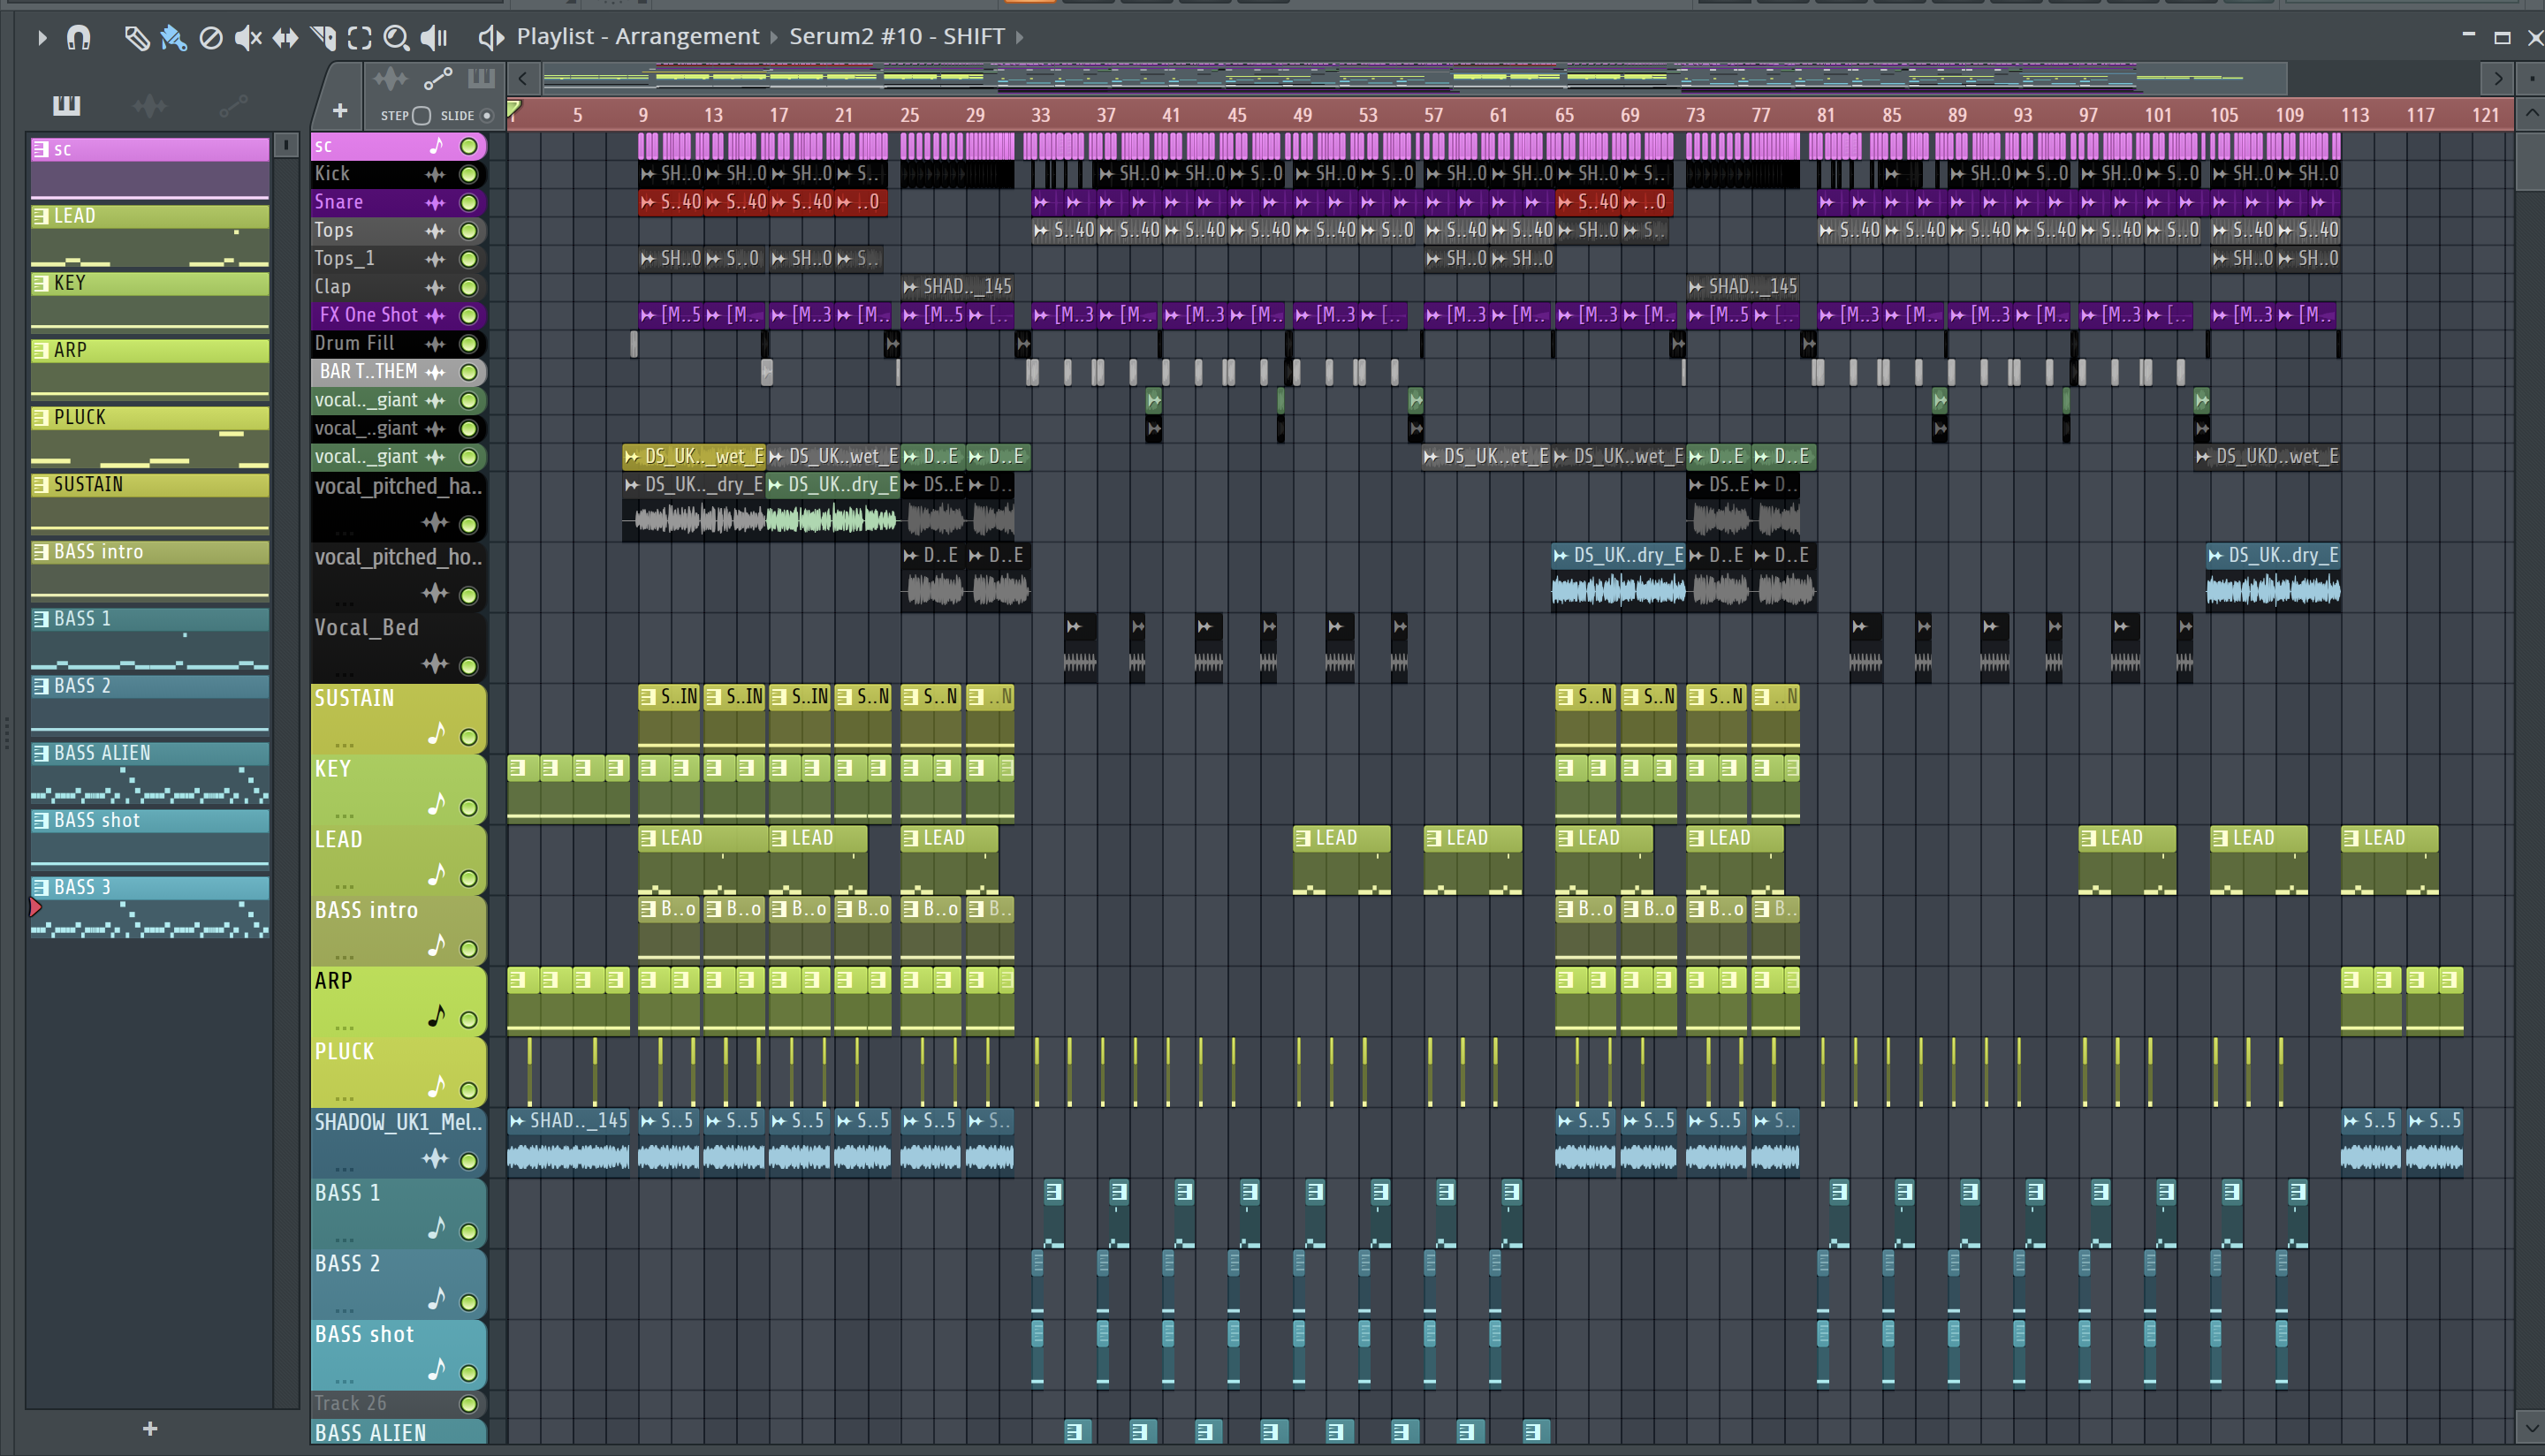The image size is (2545, 1456).
Task: Expand arrow after Playlist - Arrangement
Action: (x=773, y=37)
